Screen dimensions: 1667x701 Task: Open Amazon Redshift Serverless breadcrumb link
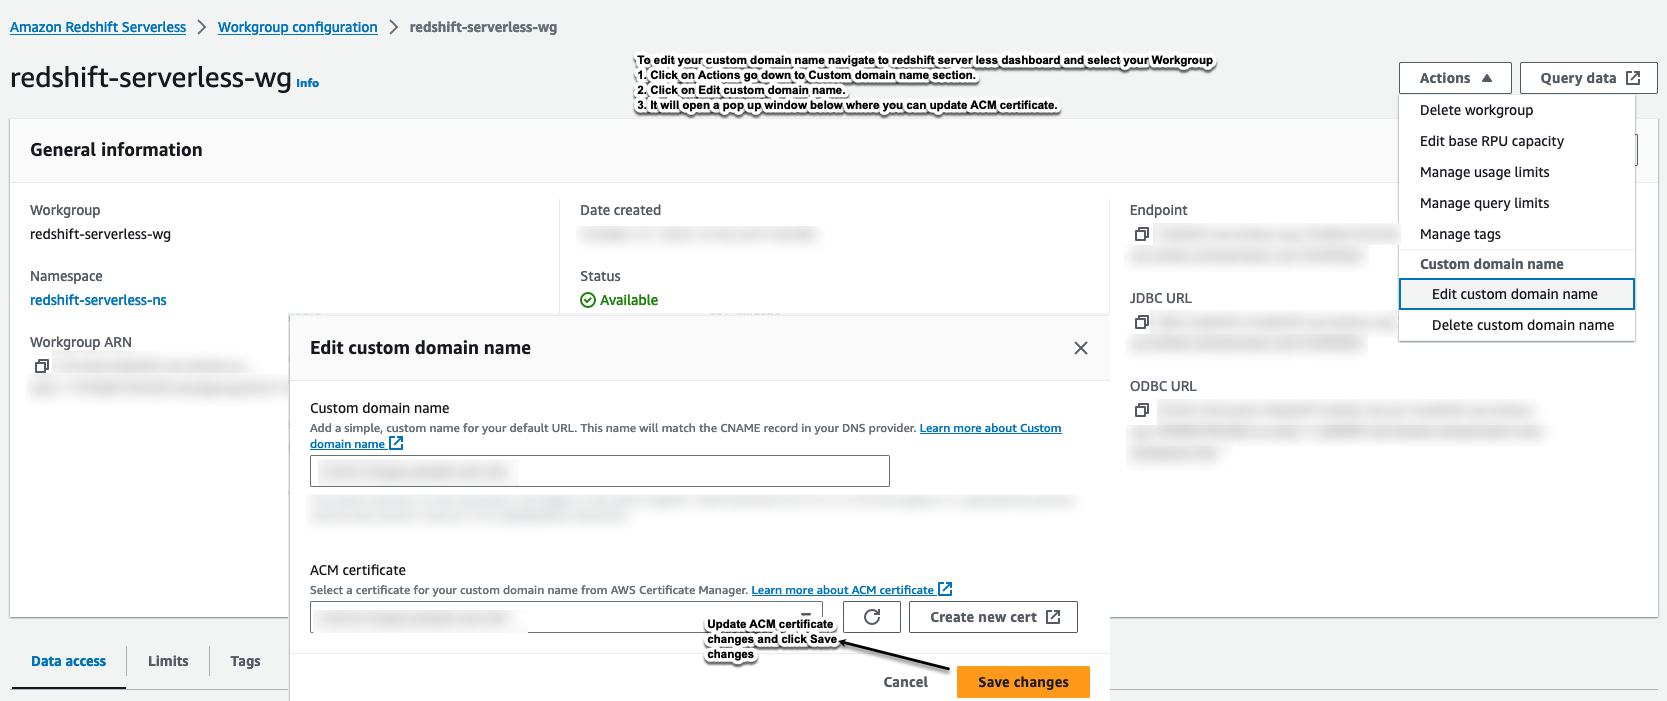(98, 27)
